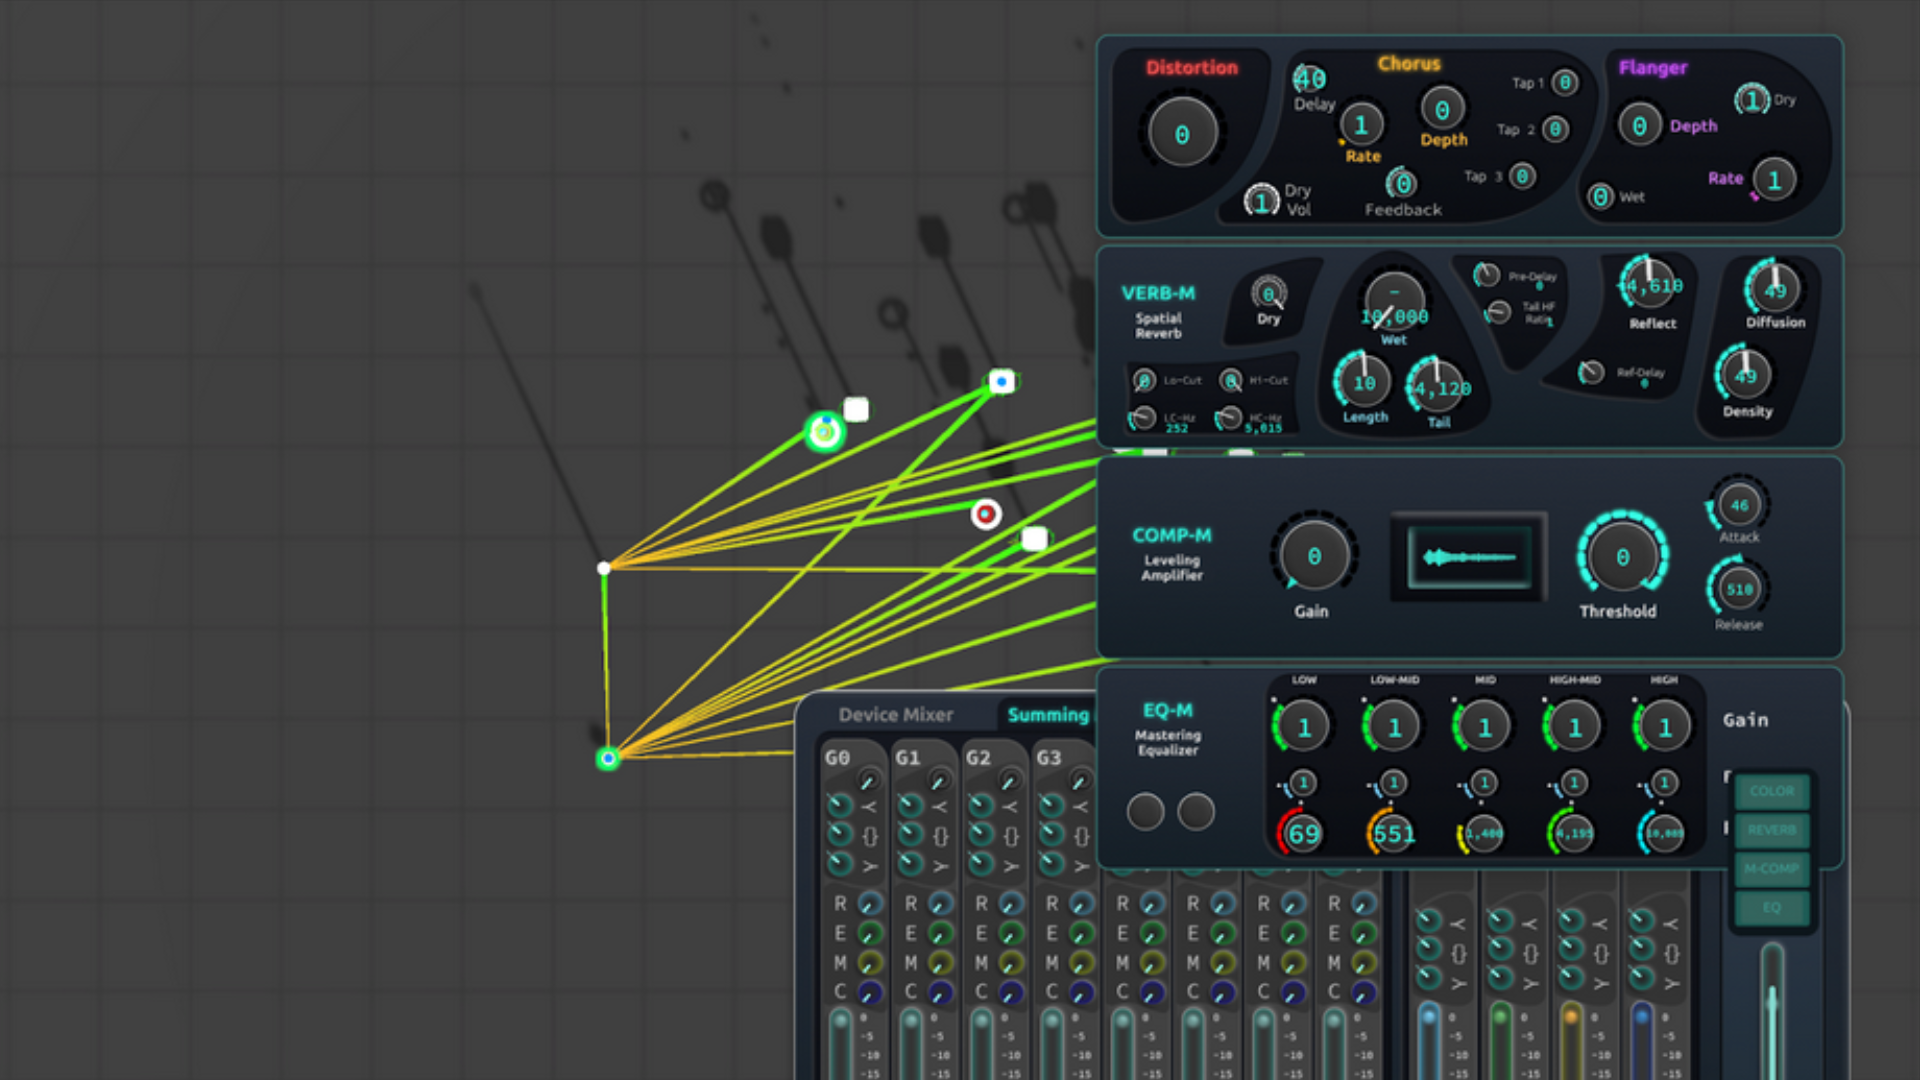Click the VERB-M Lo-Cut knob
1920x1080 pixels.
coord(1144,380)
